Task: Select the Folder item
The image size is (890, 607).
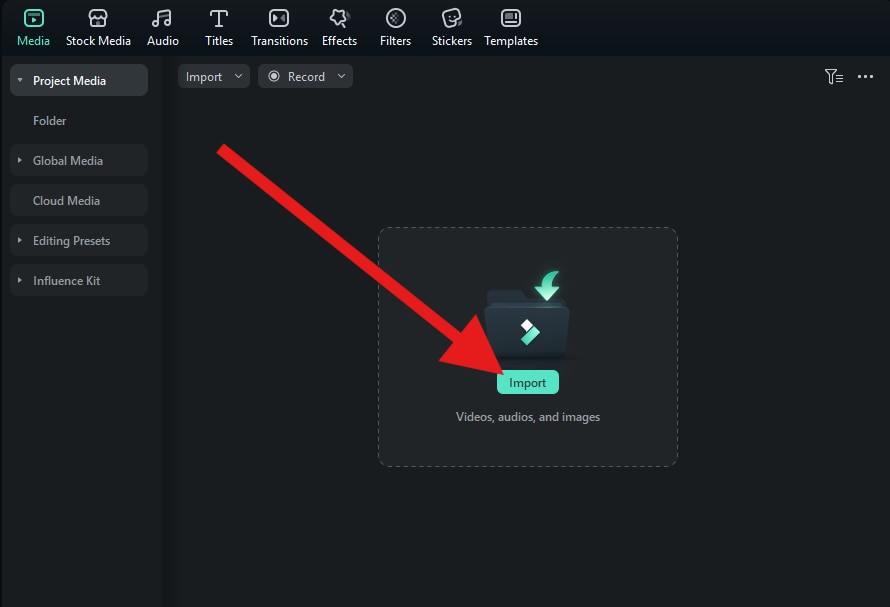Action: 49,120
